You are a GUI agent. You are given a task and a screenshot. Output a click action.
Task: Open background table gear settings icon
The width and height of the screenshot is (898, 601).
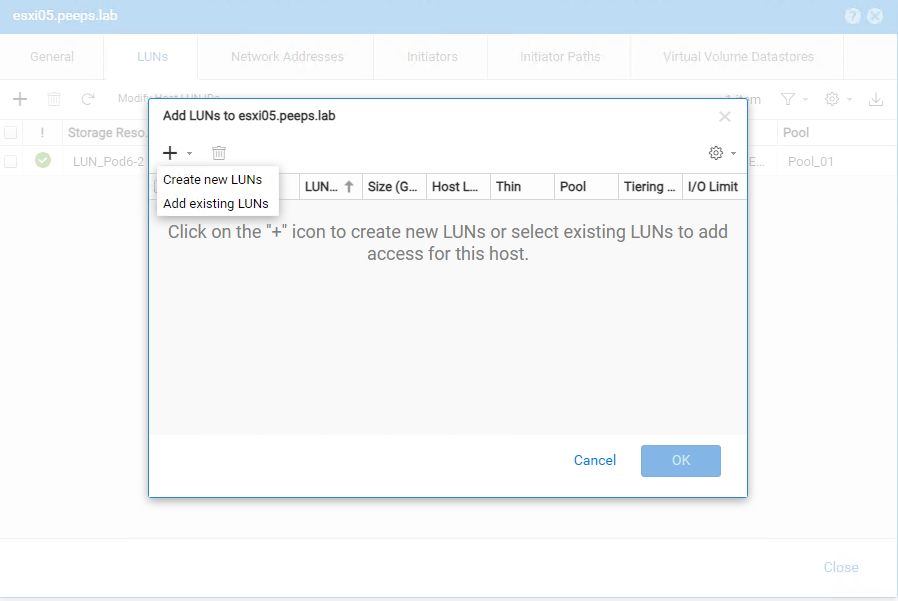click(x=832, y=99)
